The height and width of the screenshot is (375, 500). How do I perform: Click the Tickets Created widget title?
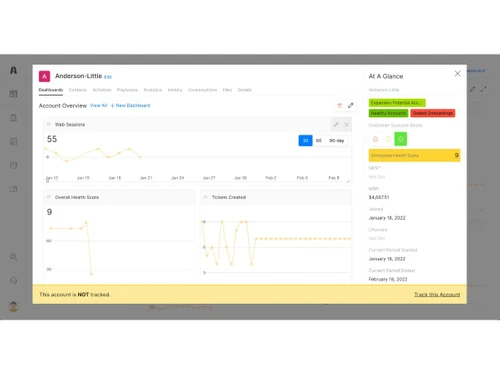[229, 197]
